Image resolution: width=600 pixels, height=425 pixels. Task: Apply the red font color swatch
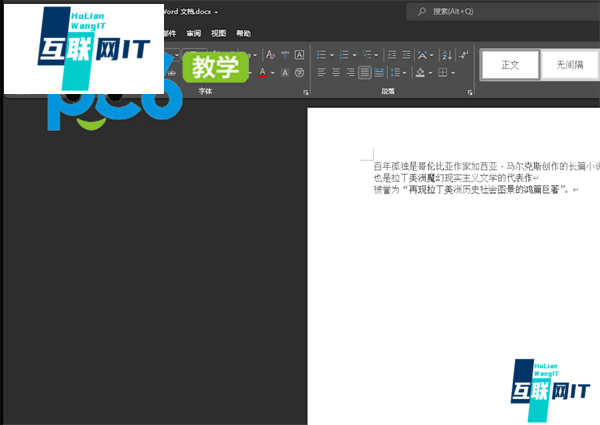pyautogui.click(x=262, y=72)
